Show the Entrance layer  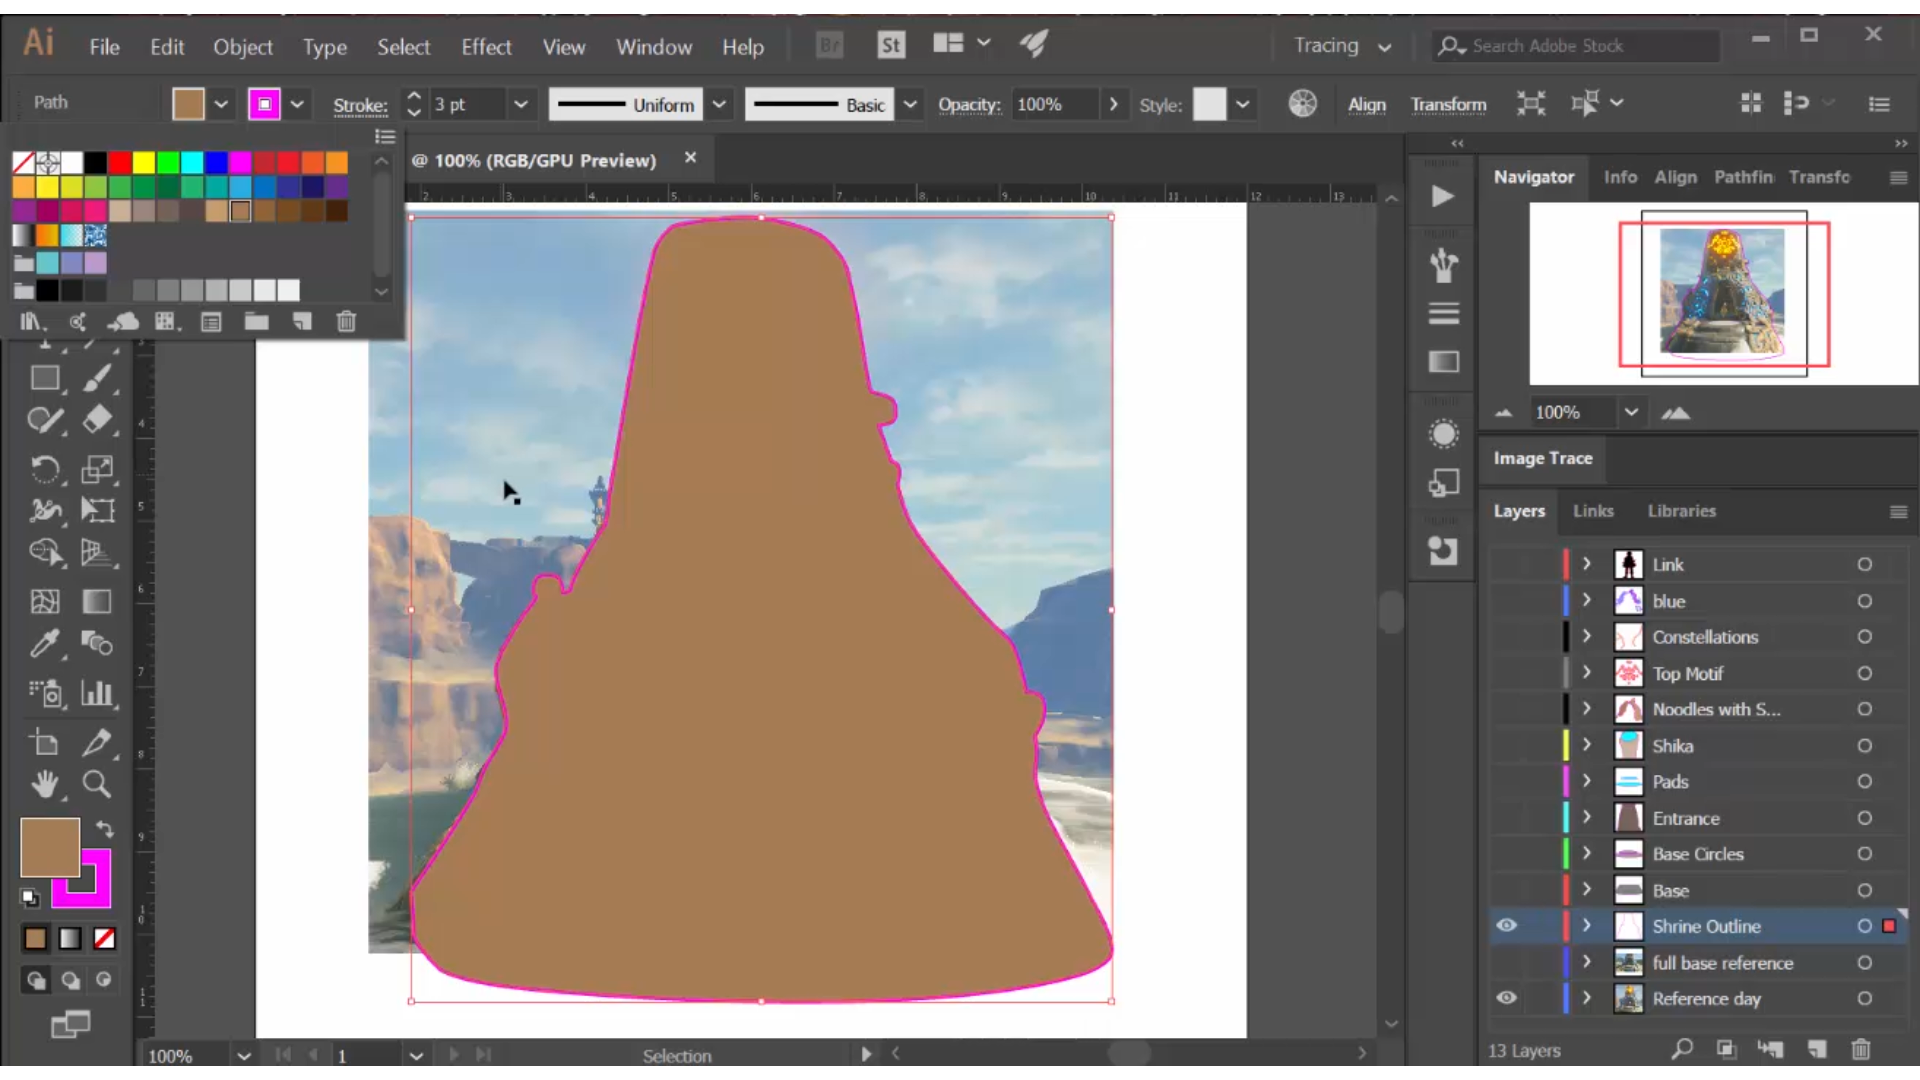[1506, 818]
